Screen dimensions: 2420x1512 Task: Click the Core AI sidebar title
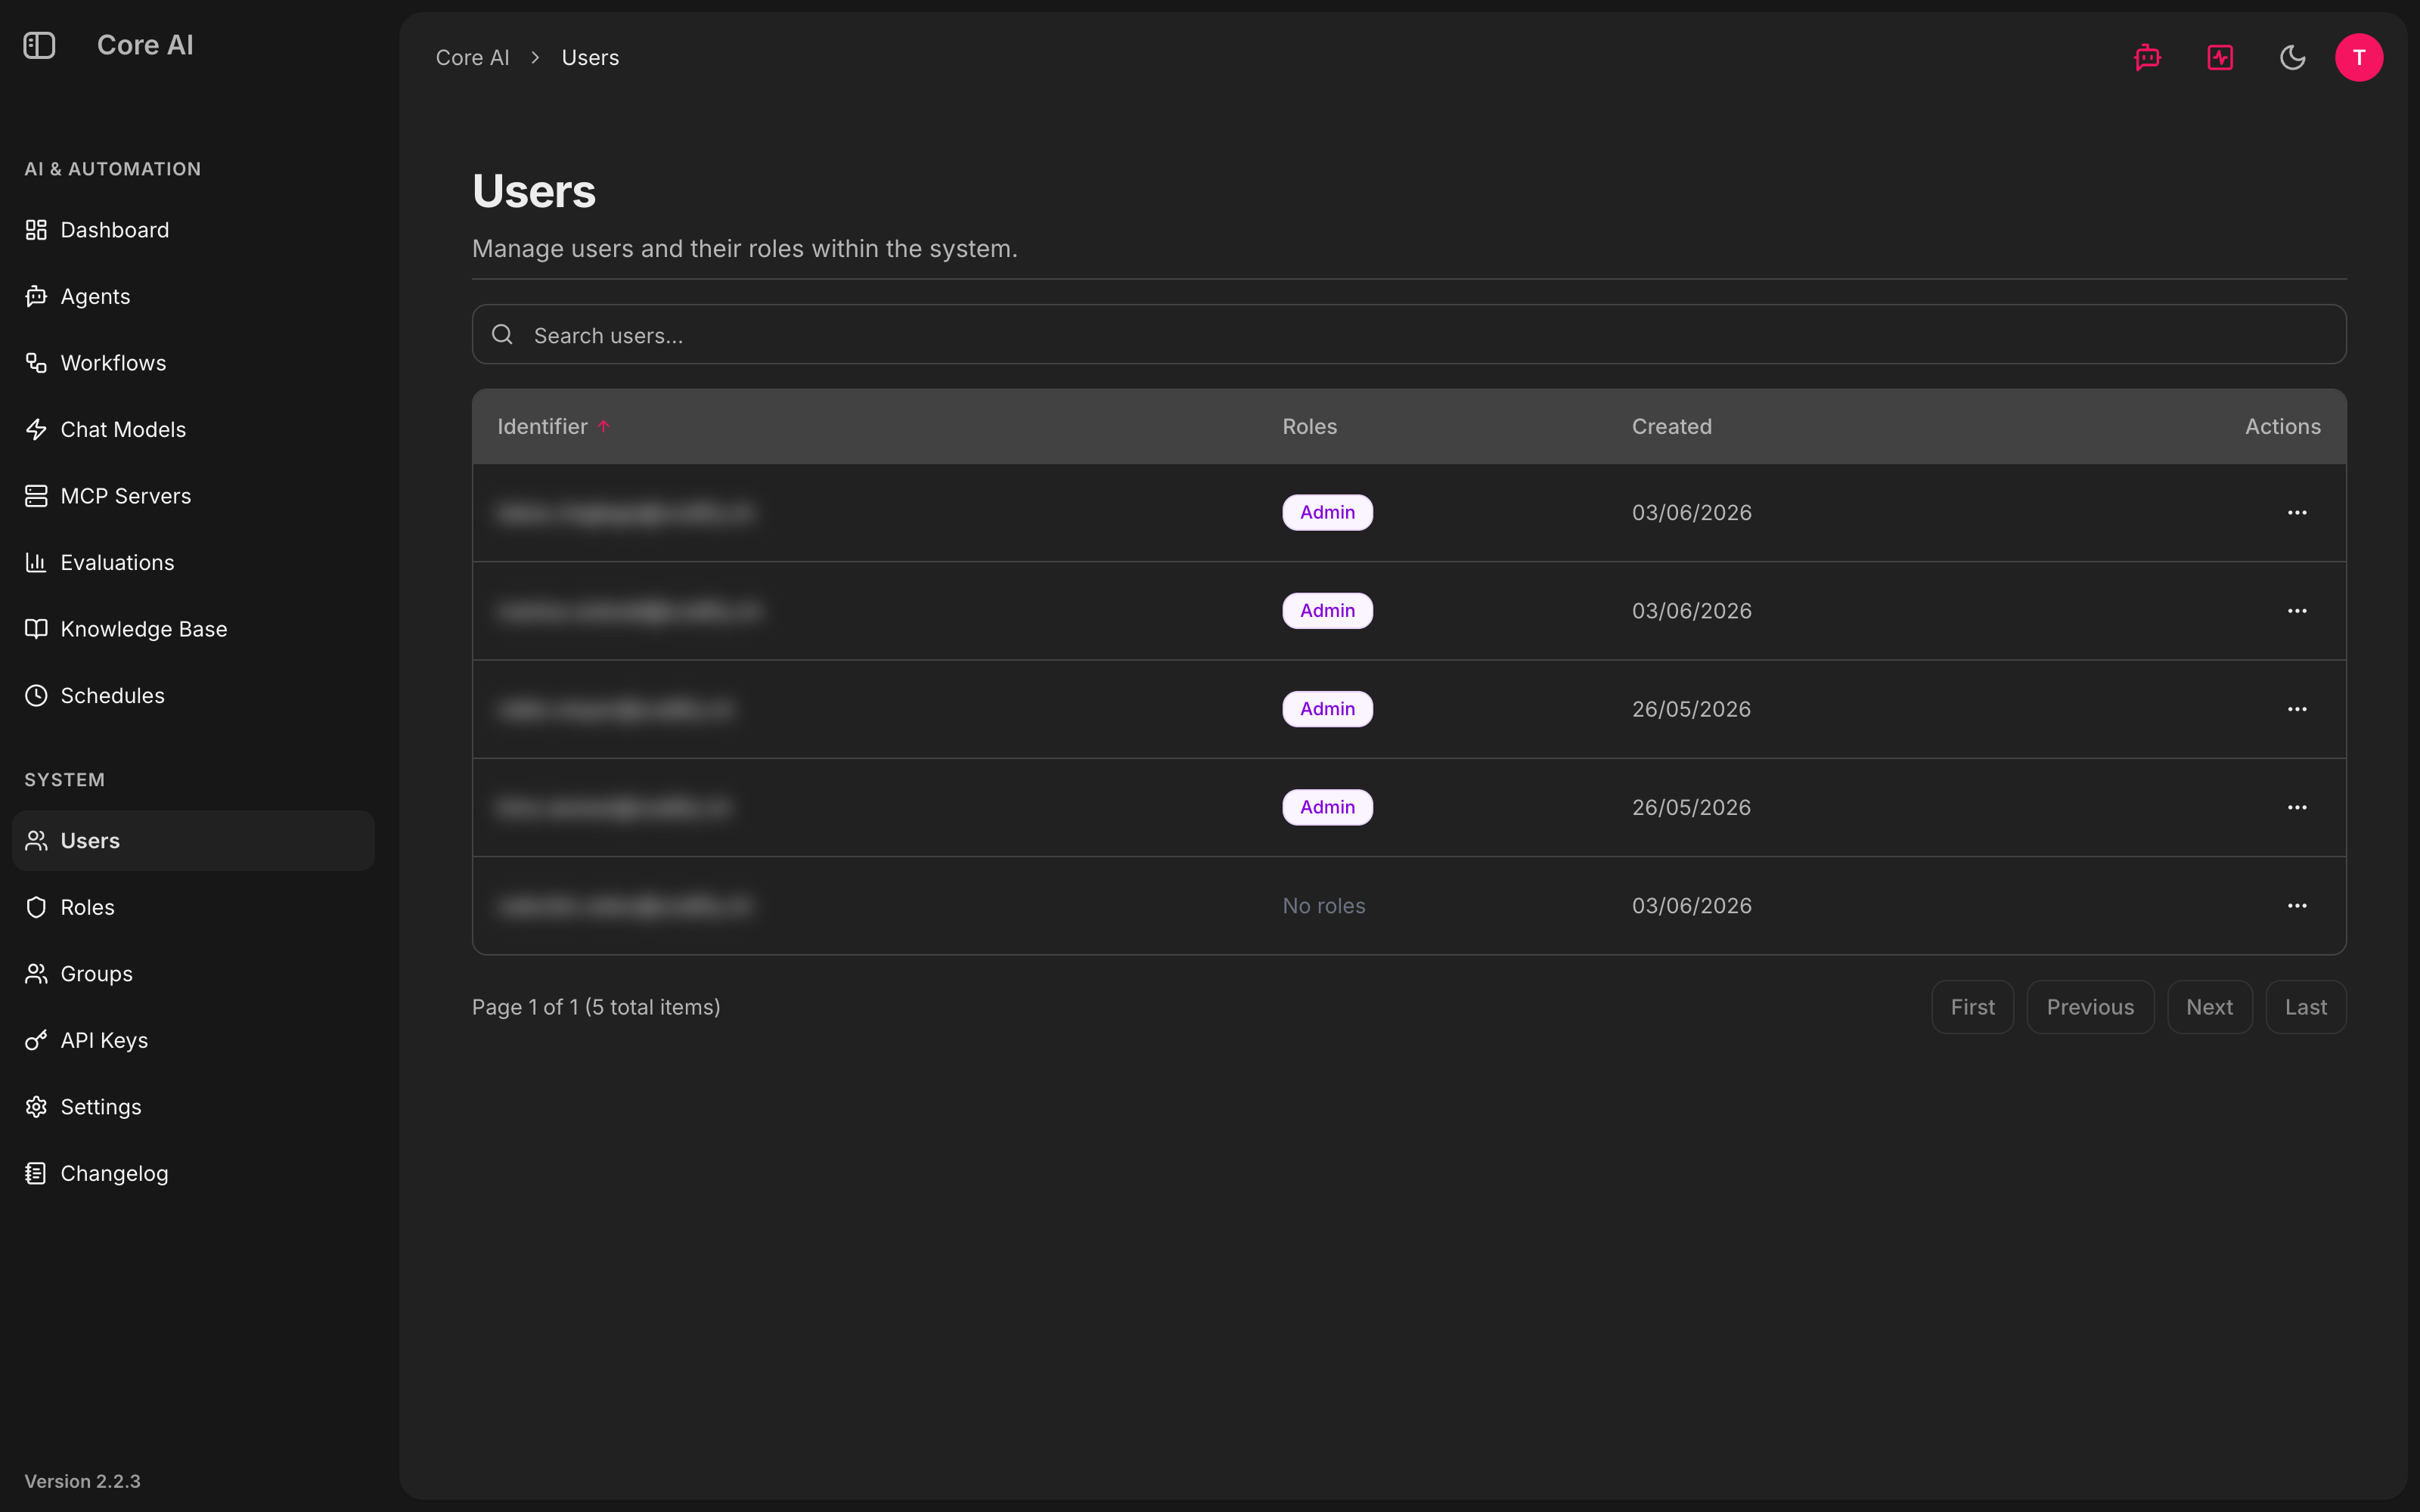[145, 45]
